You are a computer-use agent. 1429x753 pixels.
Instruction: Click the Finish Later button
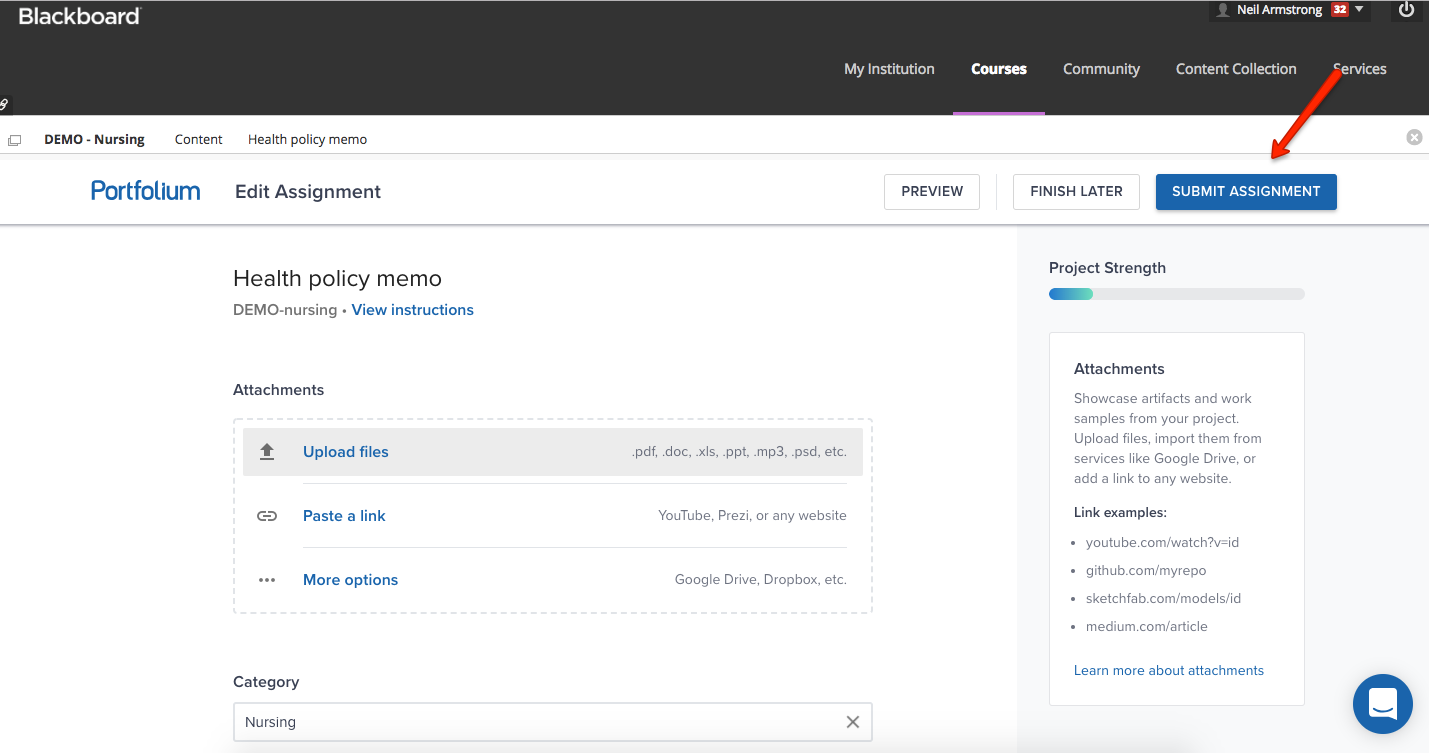pos(1076,191)
